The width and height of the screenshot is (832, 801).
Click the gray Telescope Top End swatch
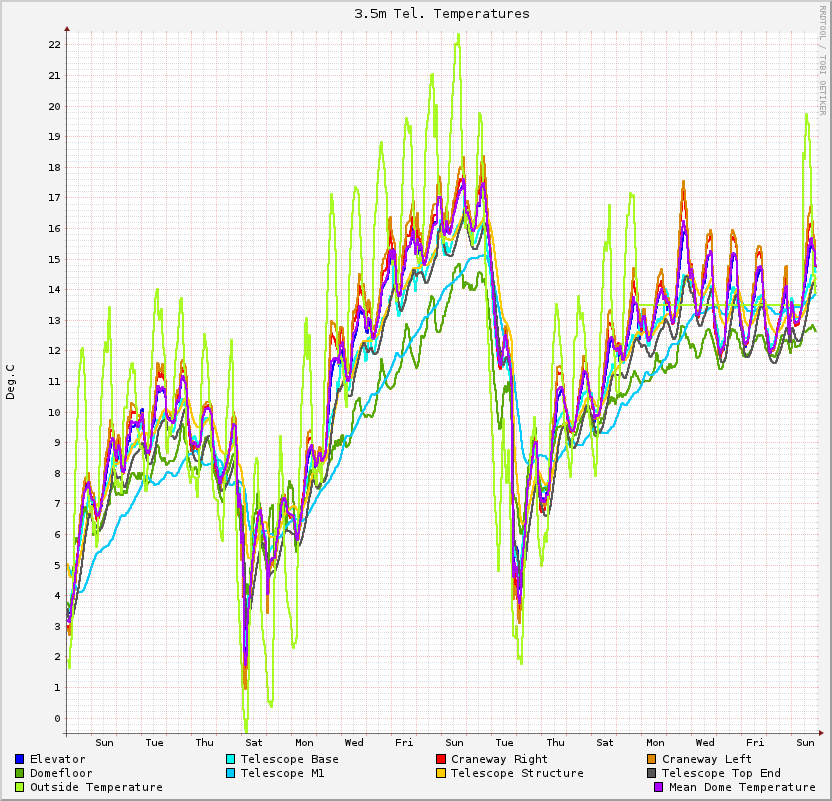pyautogui.click(x=652, y=773)
